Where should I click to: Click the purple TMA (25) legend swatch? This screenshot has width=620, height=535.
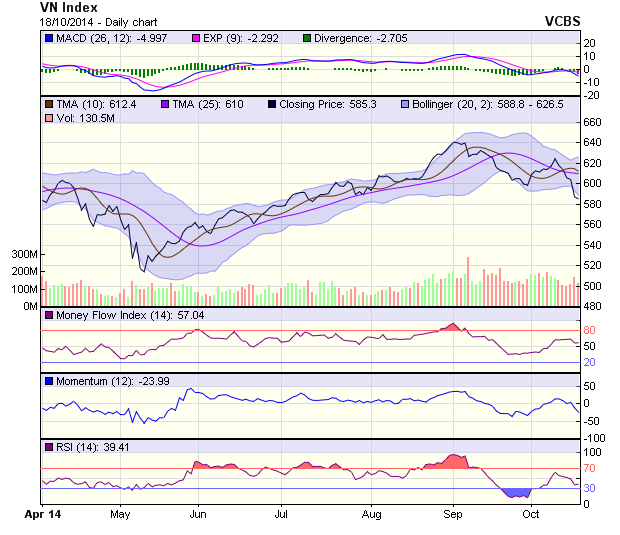(164, 104)
